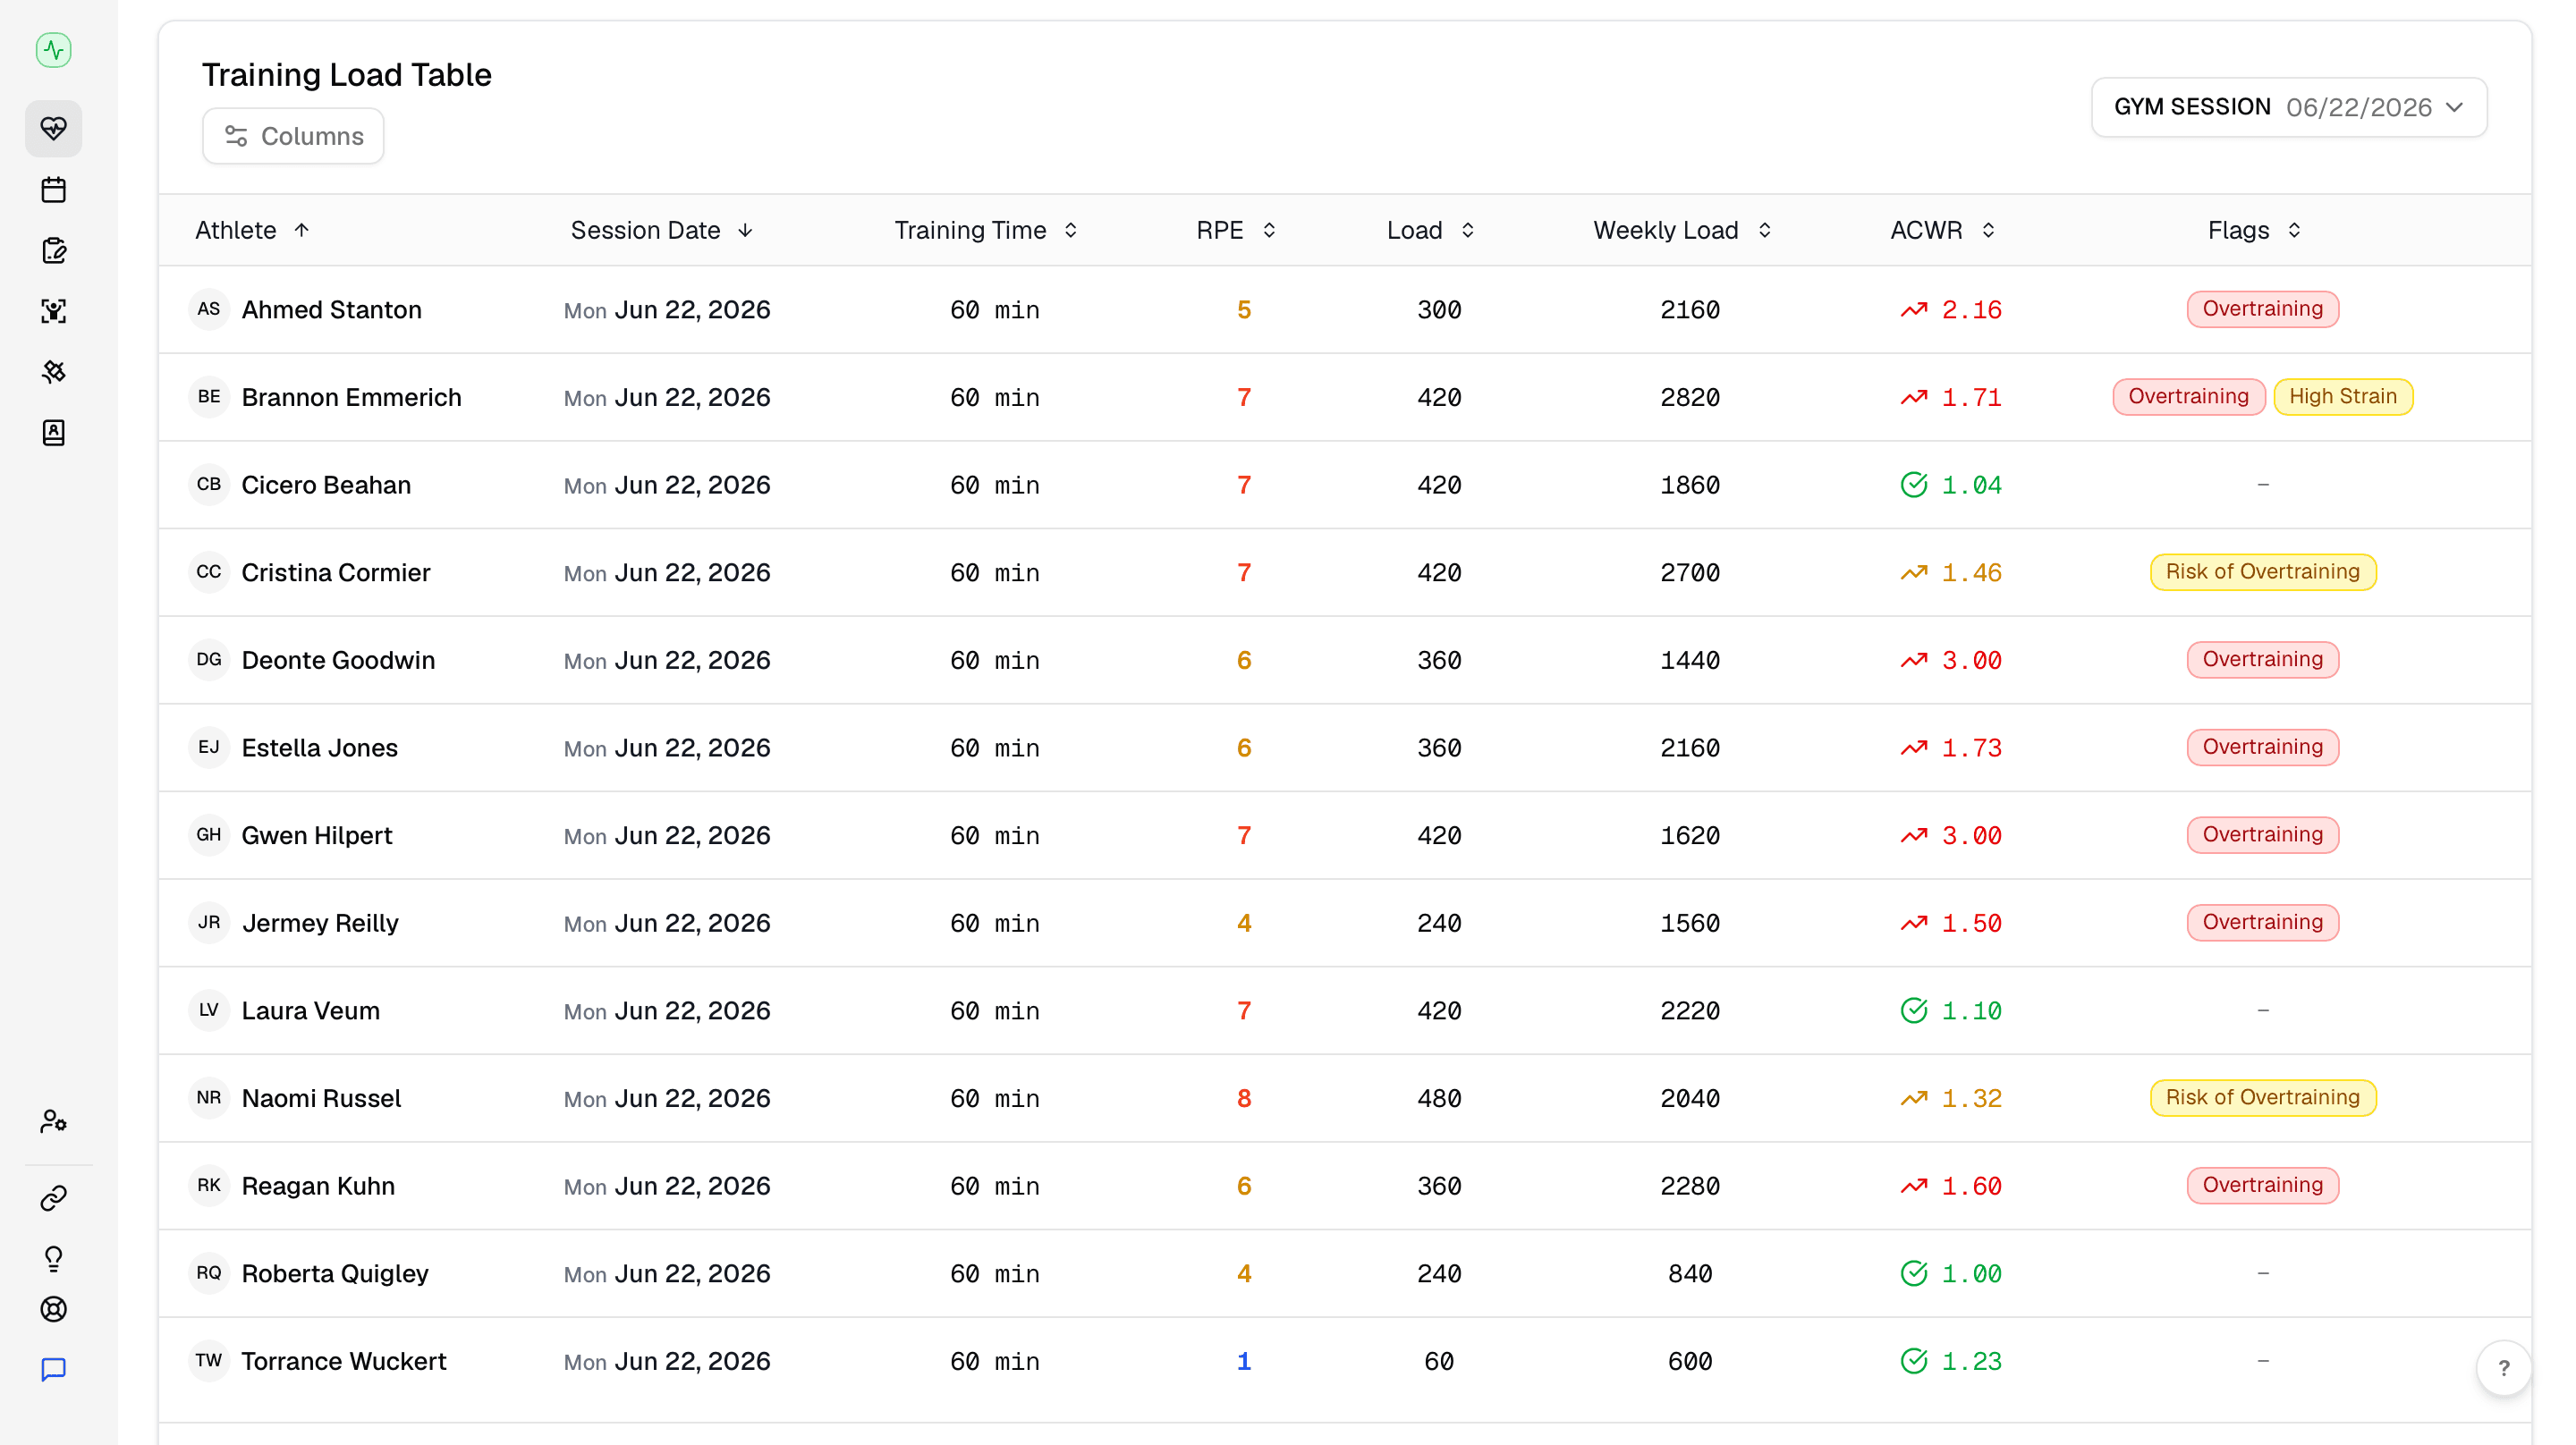Click the trend-up icon beside ACWR 2.16

(1913, 310)
